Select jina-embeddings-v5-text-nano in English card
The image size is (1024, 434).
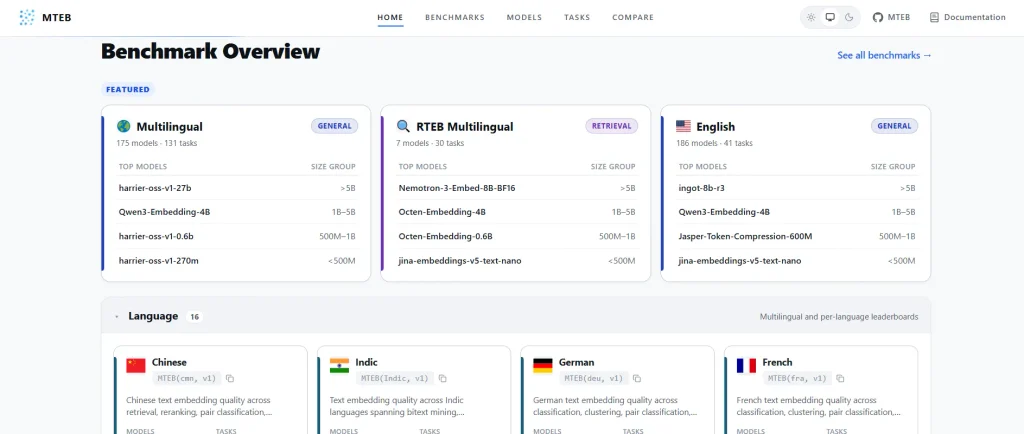[797, 260]
